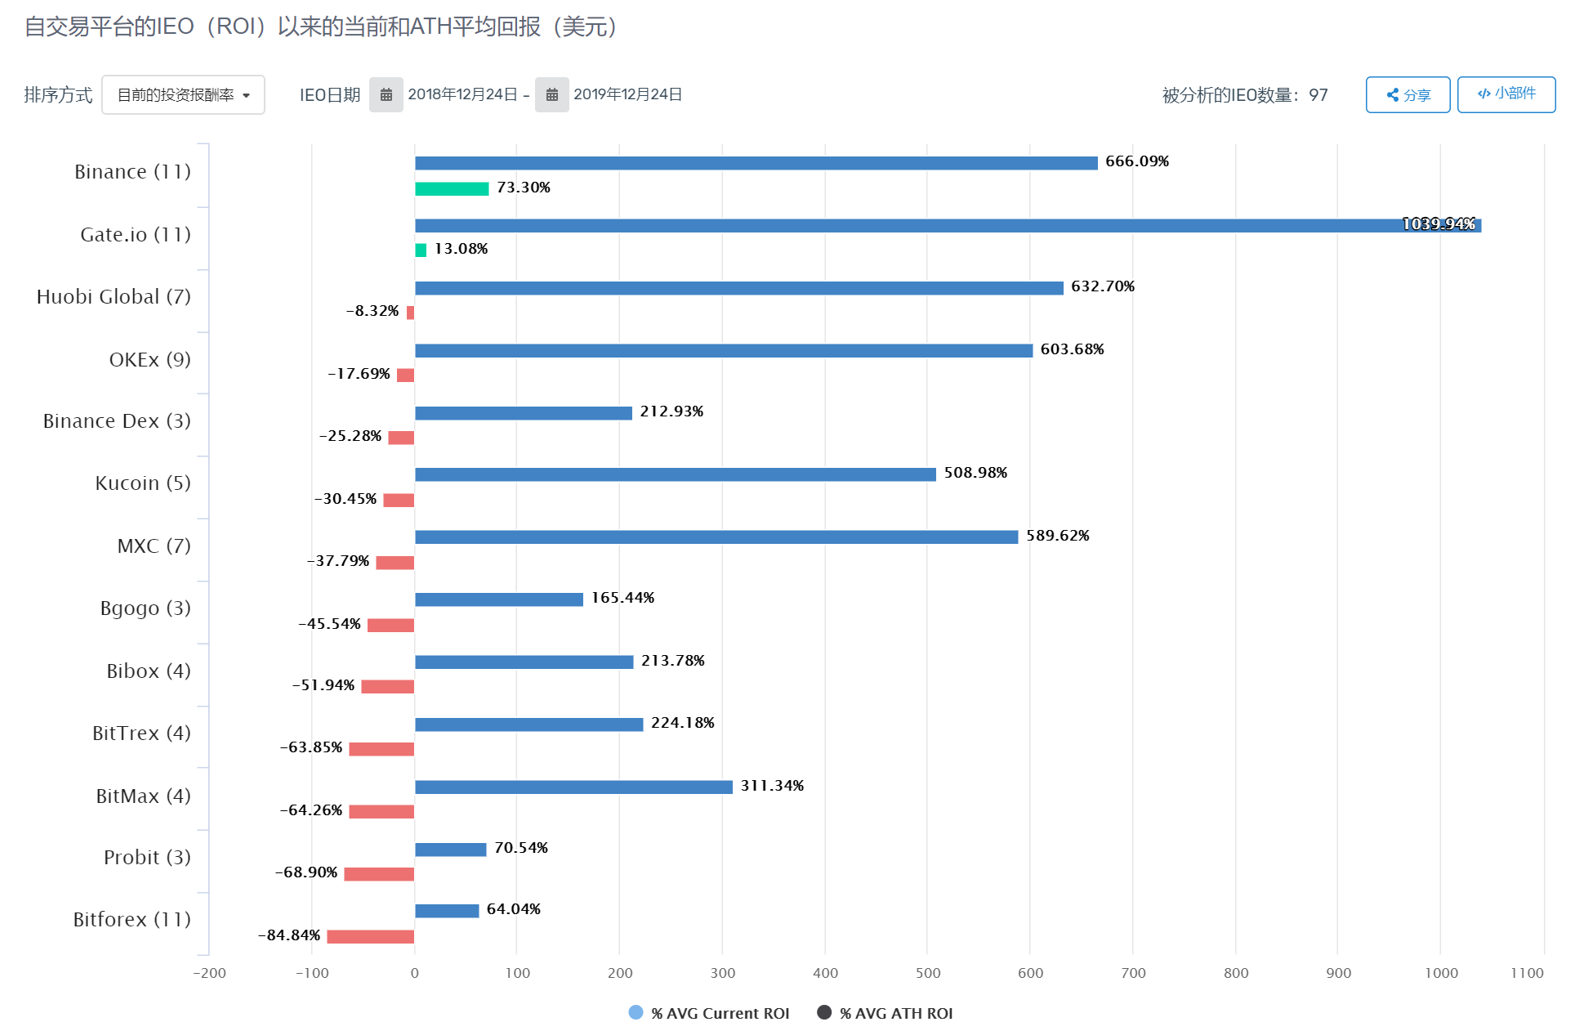Click the Bgogo -45.54% bar
Screen dimensions: 1586x1030
391,625
